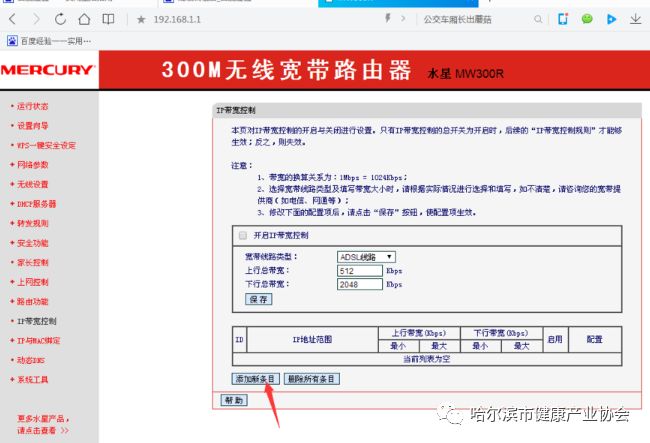This screenshot has width=650, height=443.
Task: Click the blue video play icon
Action: coord(611,19)
